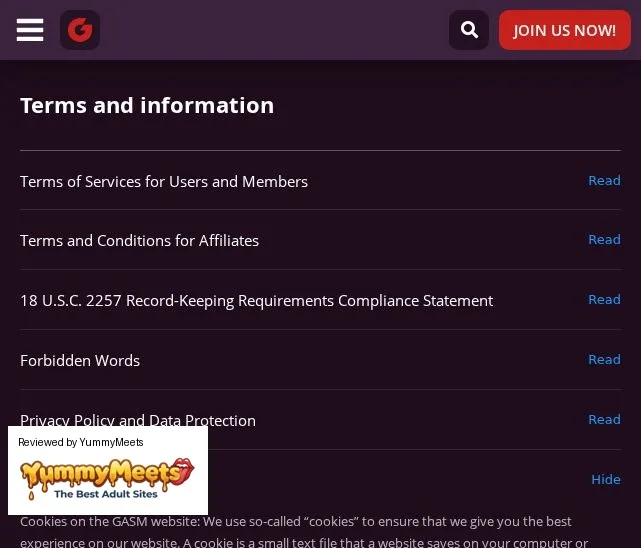The image size is (641, 548).
Task: Click the red G site logo
Action: (80, 30)
